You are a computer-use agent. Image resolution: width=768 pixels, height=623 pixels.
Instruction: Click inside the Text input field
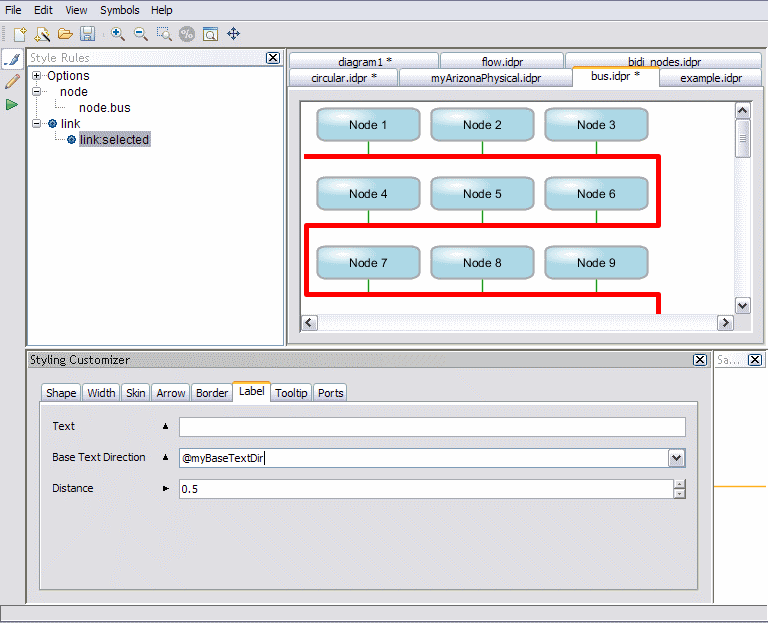(x=432, y=427)
